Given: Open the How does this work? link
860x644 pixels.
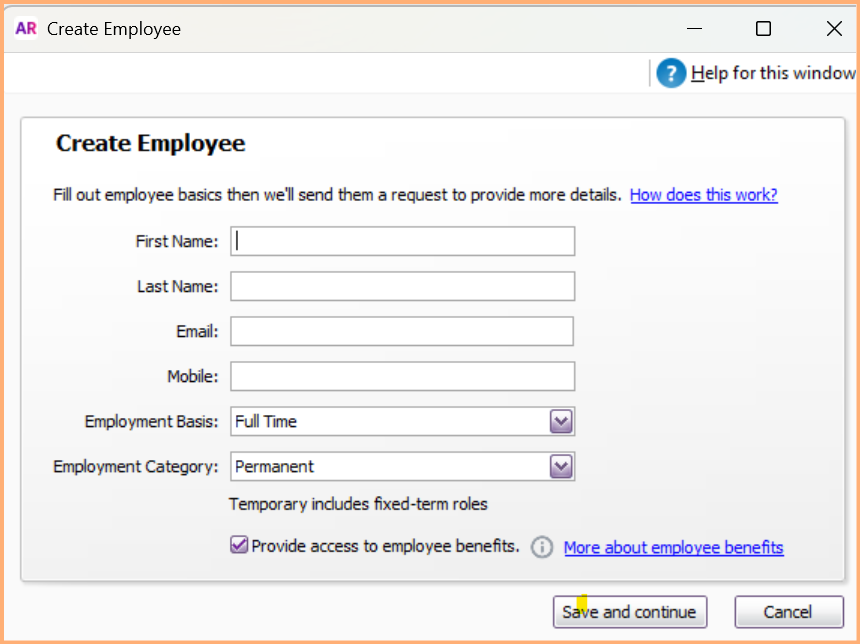Looking at the screenshot, I should (703, 195).
